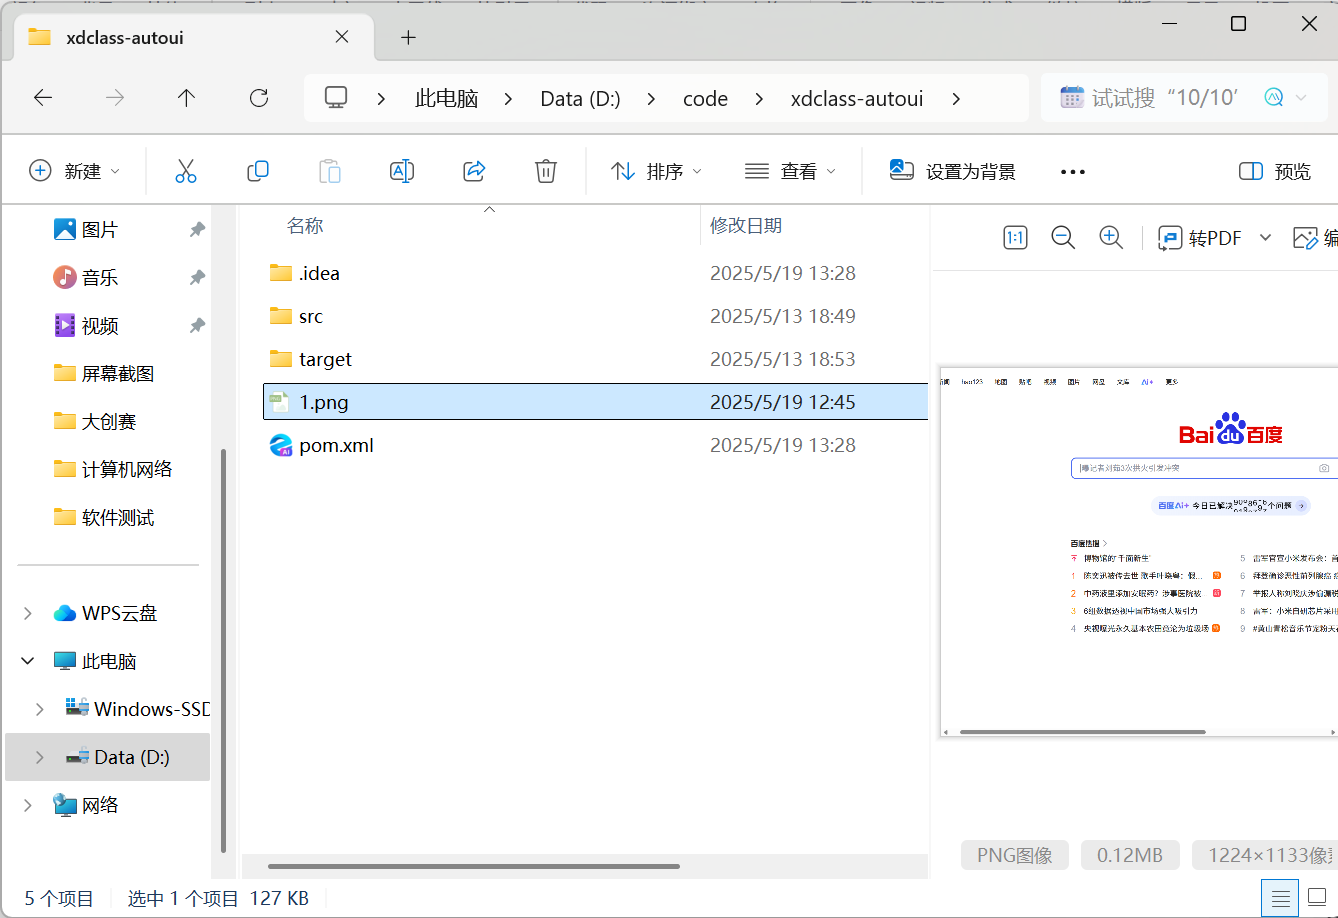The width and height of the screenshot is (1338, 918).
Task: Collapse the 此电脑 tree node
Action: pos(28,661)
